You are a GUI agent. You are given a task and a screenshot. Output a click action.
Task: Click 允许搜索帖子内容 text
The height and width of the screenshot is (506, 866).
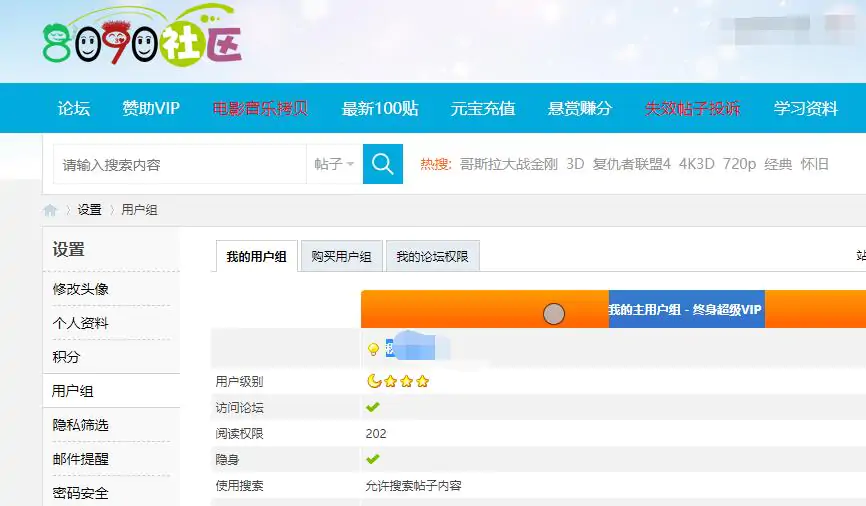(x=413, y=486)
